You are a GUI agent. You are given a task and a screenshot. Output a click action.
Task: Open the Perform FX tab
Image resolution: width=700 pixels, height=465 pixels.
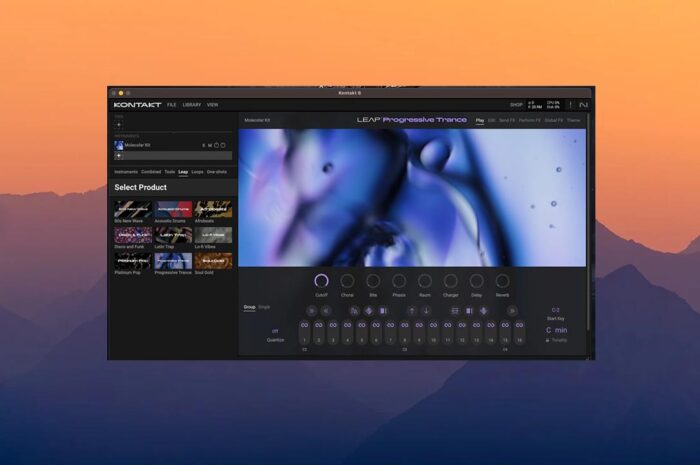(529, 120)
